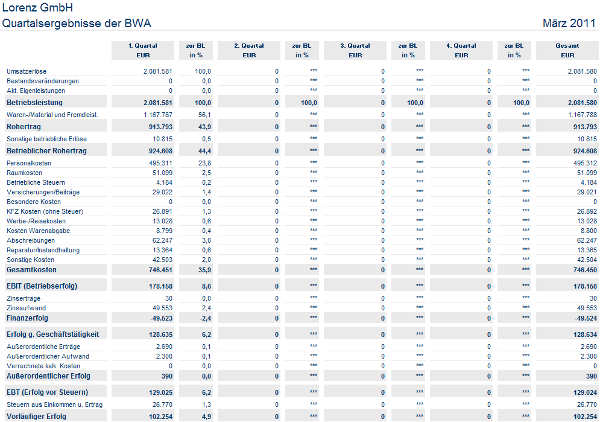The image size is (600, 422).
Task: Click Steuern percentage value 1,3 in last rows
Action: click(x=207, y=405)
